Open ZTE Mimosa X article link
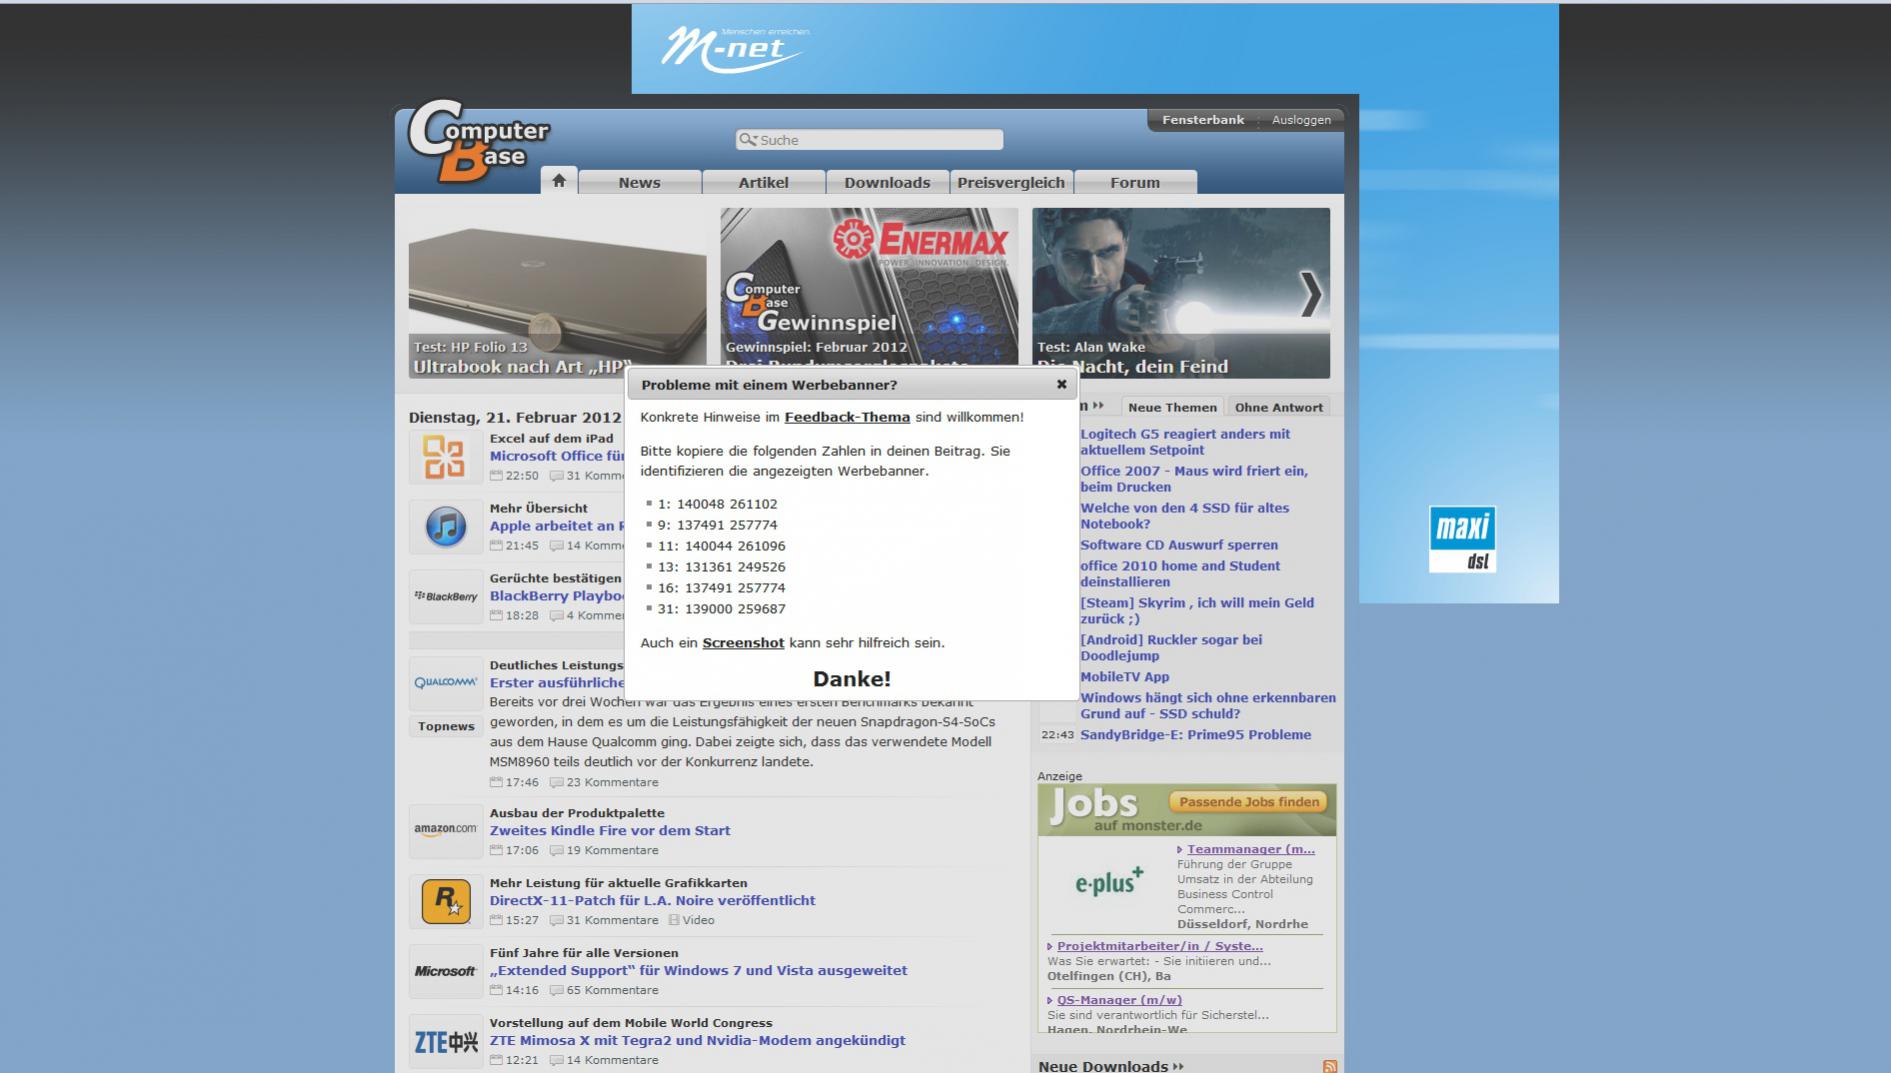This screenshot has height=1073, width=1891. (x=697, y=1041)
